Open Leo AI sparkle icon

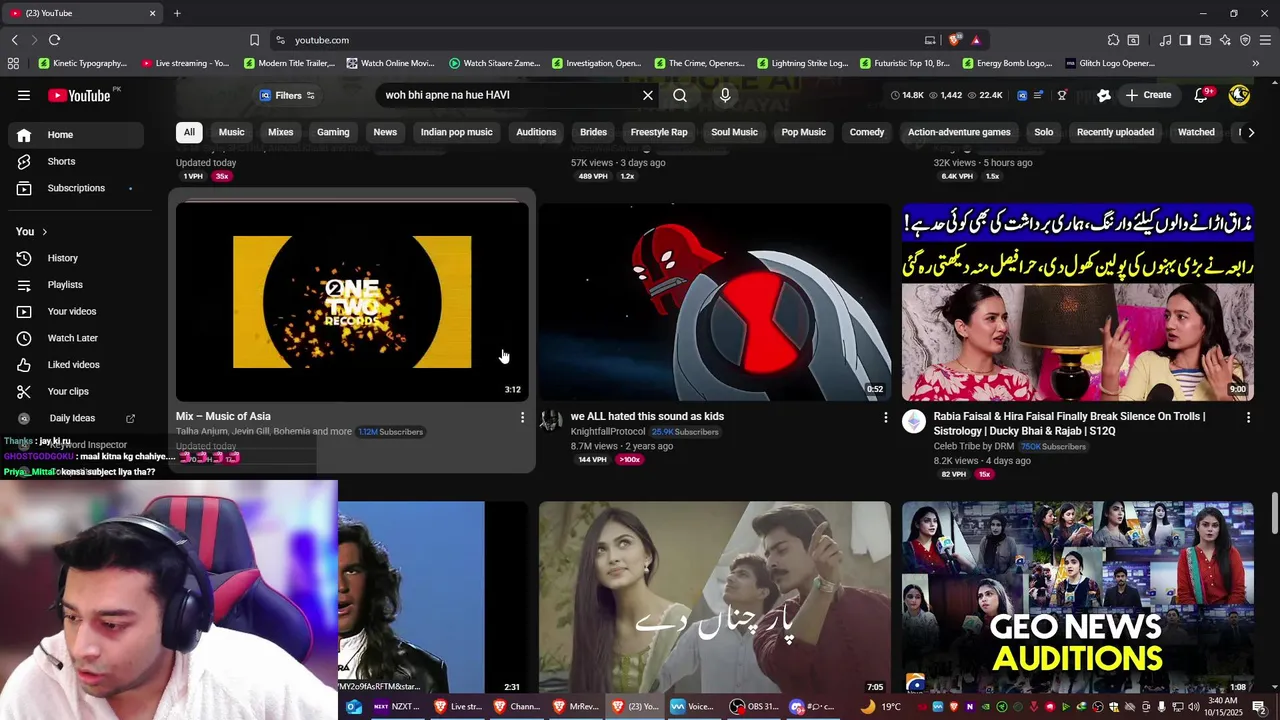click(x=1225, y=40)
